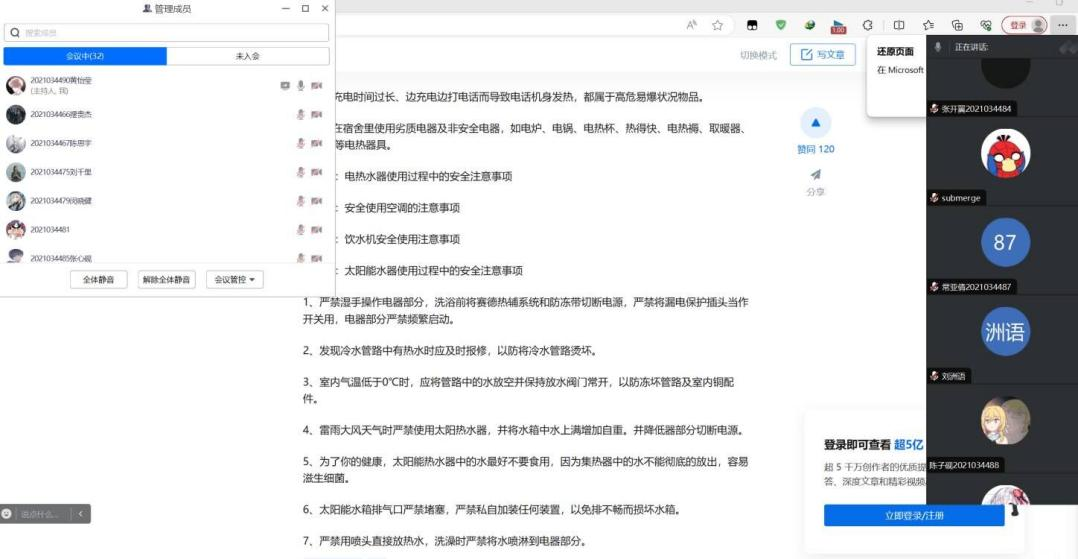This screenshot has width=1078, height=559.
Task: Switch to the 未入会 tab
Action: point(248,56)
